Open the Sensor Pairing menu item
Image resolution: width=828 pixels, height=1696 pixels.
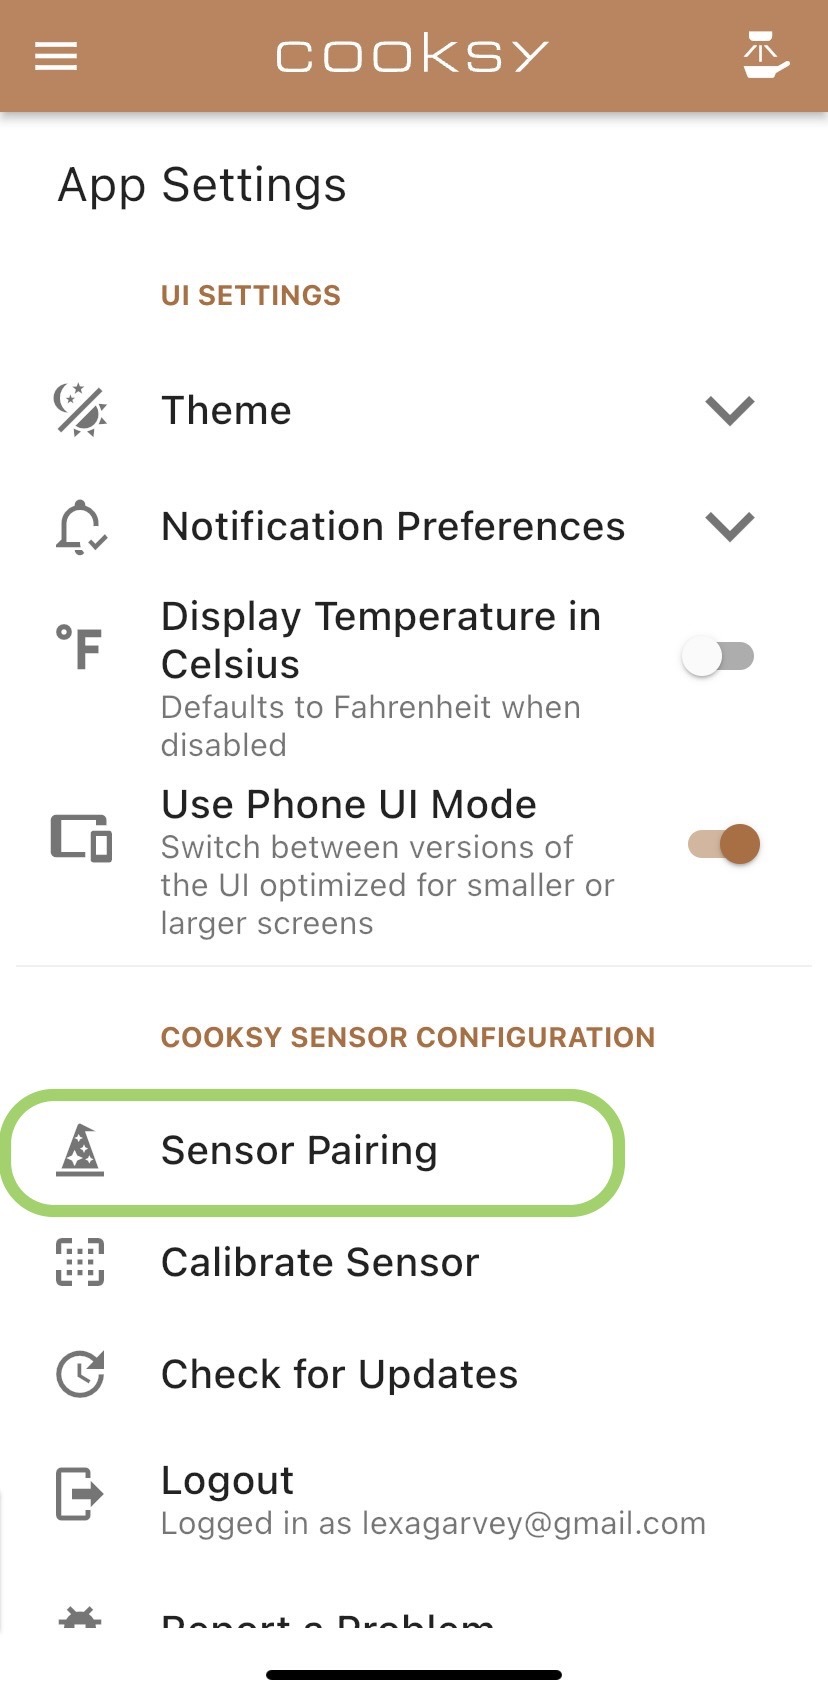tap(299, 1151)
